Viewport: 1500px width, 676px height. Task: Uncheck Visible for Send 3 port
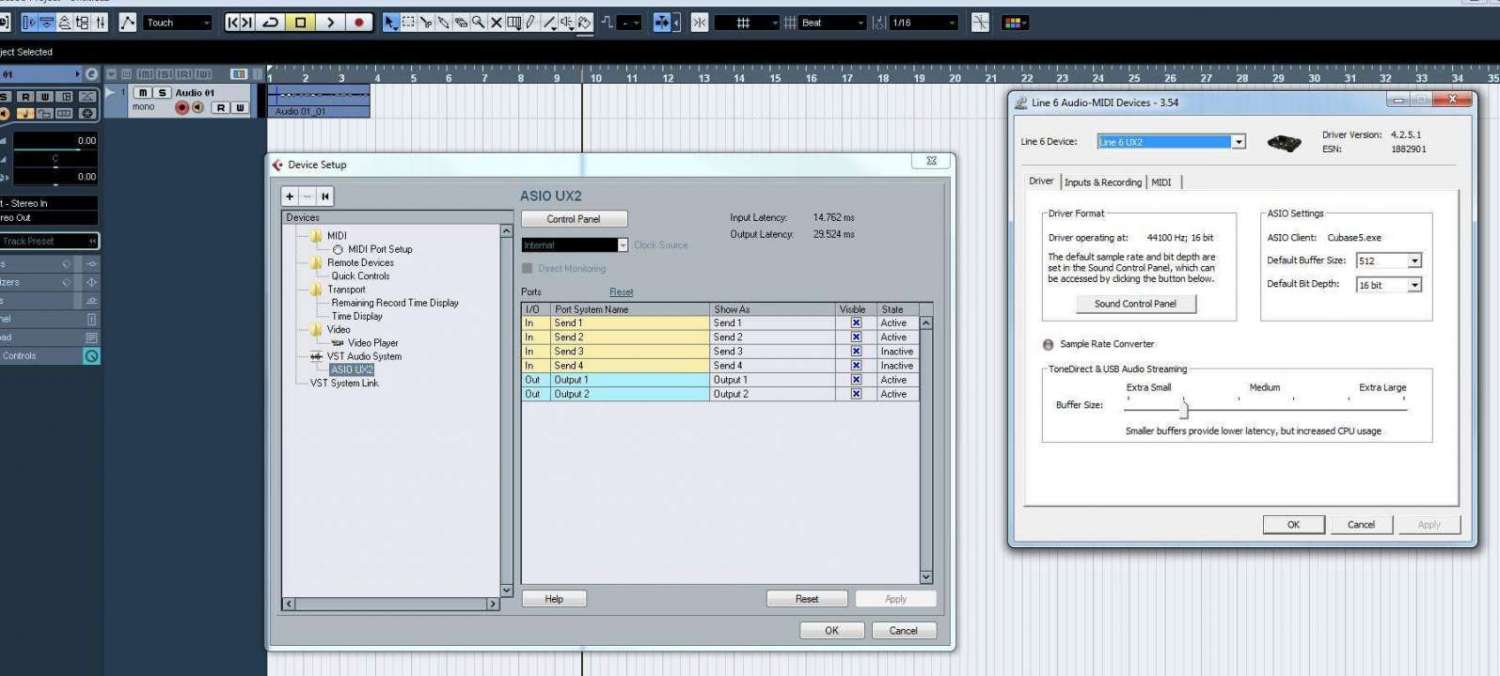(x=856, y=352)
